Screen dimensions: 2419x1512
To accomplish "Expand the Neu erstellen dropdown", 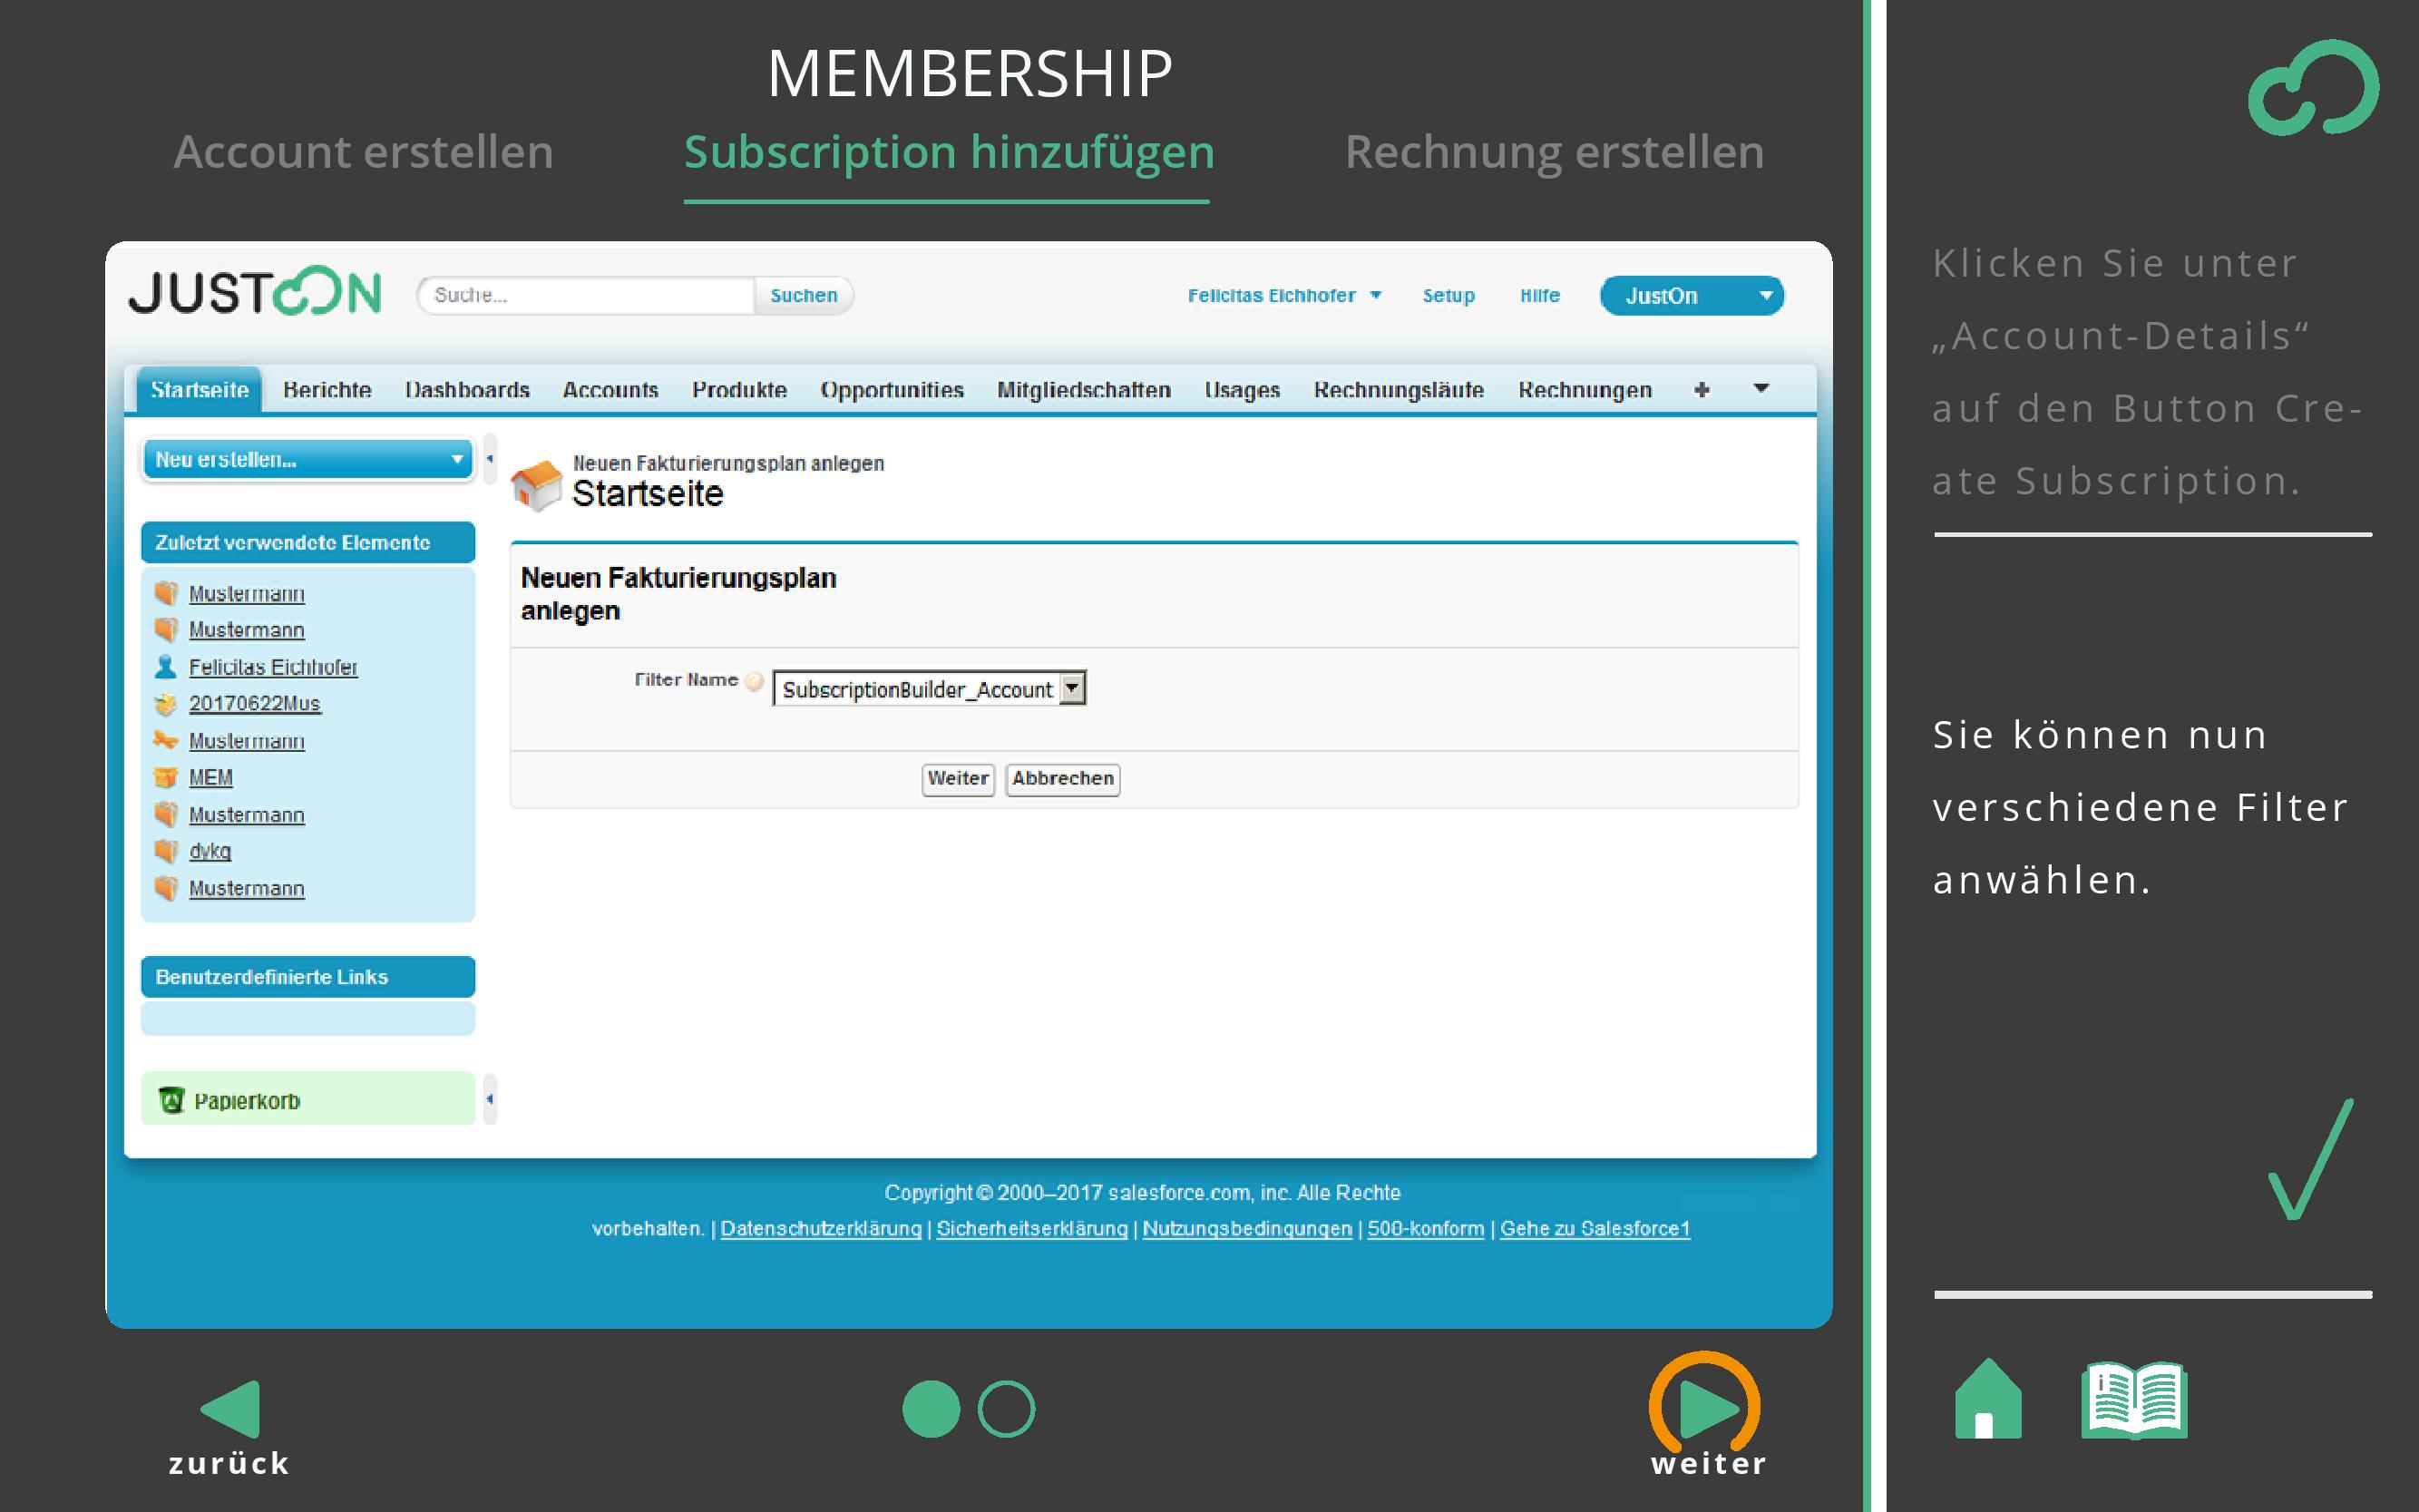I will pyautogui.click(x=307, y=460).
